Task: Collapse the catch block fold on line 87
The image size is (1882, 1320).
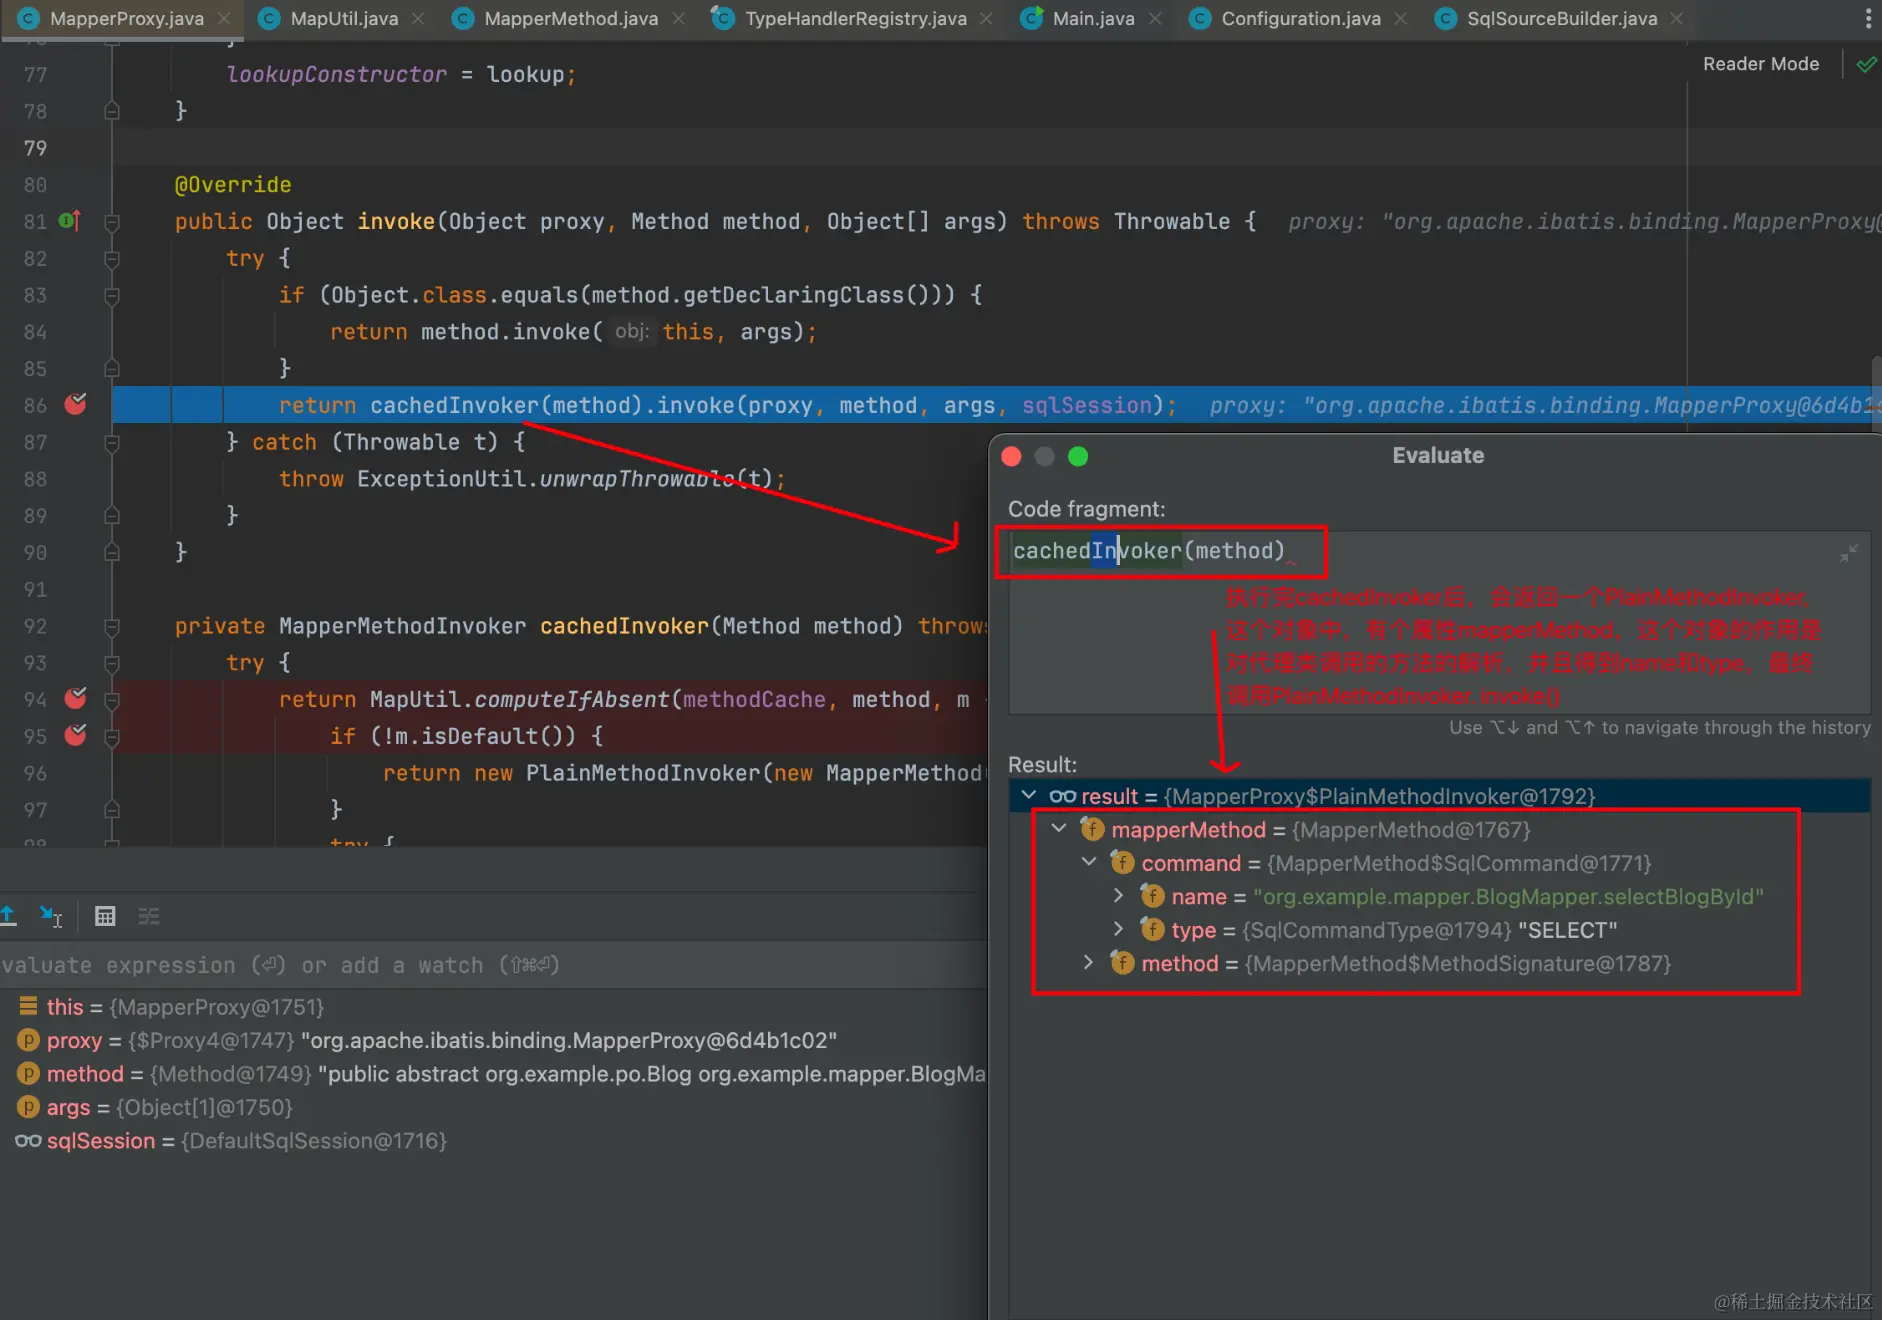Action: [112, 443]
